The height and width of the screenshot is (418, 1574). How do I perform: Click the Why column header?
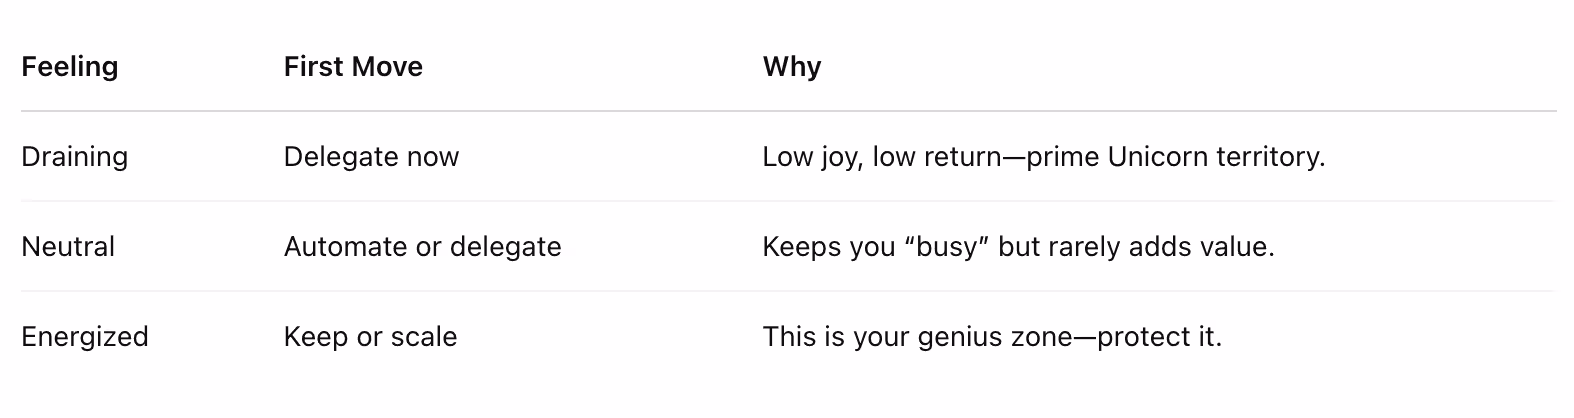tap(792, 67)
